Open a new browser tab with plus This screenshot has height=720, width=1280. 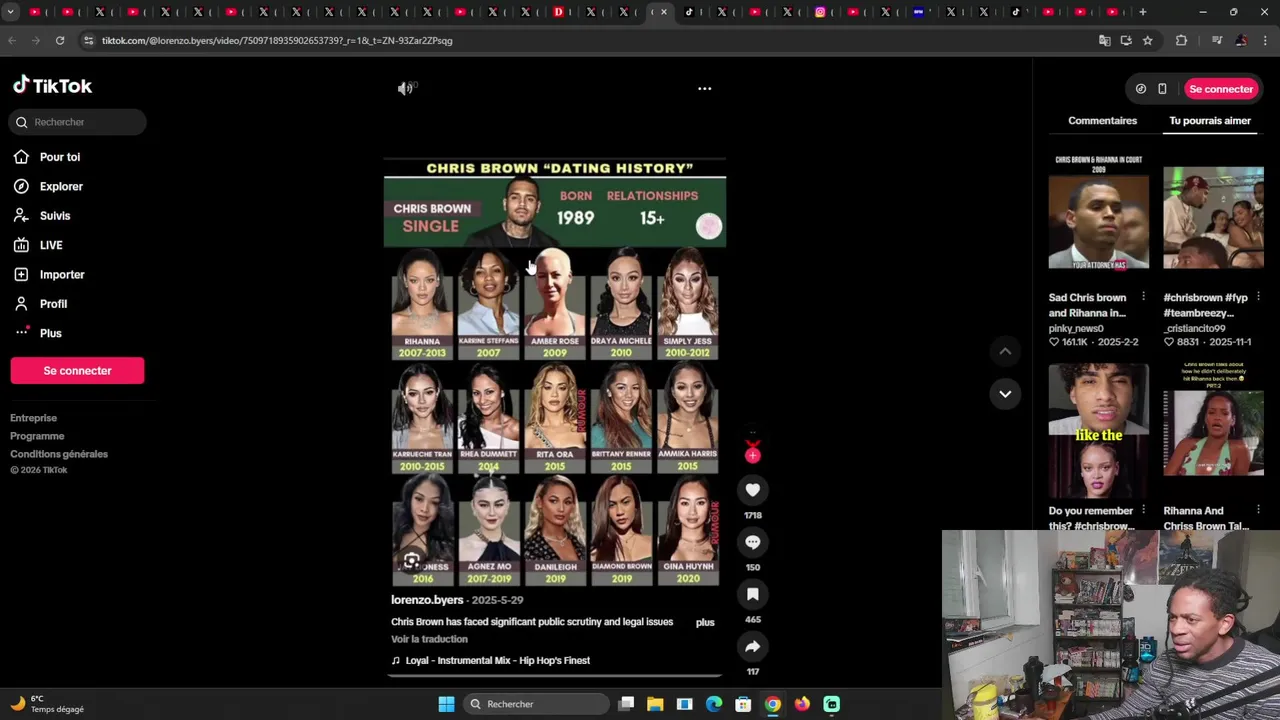[x=1143, y=12]
